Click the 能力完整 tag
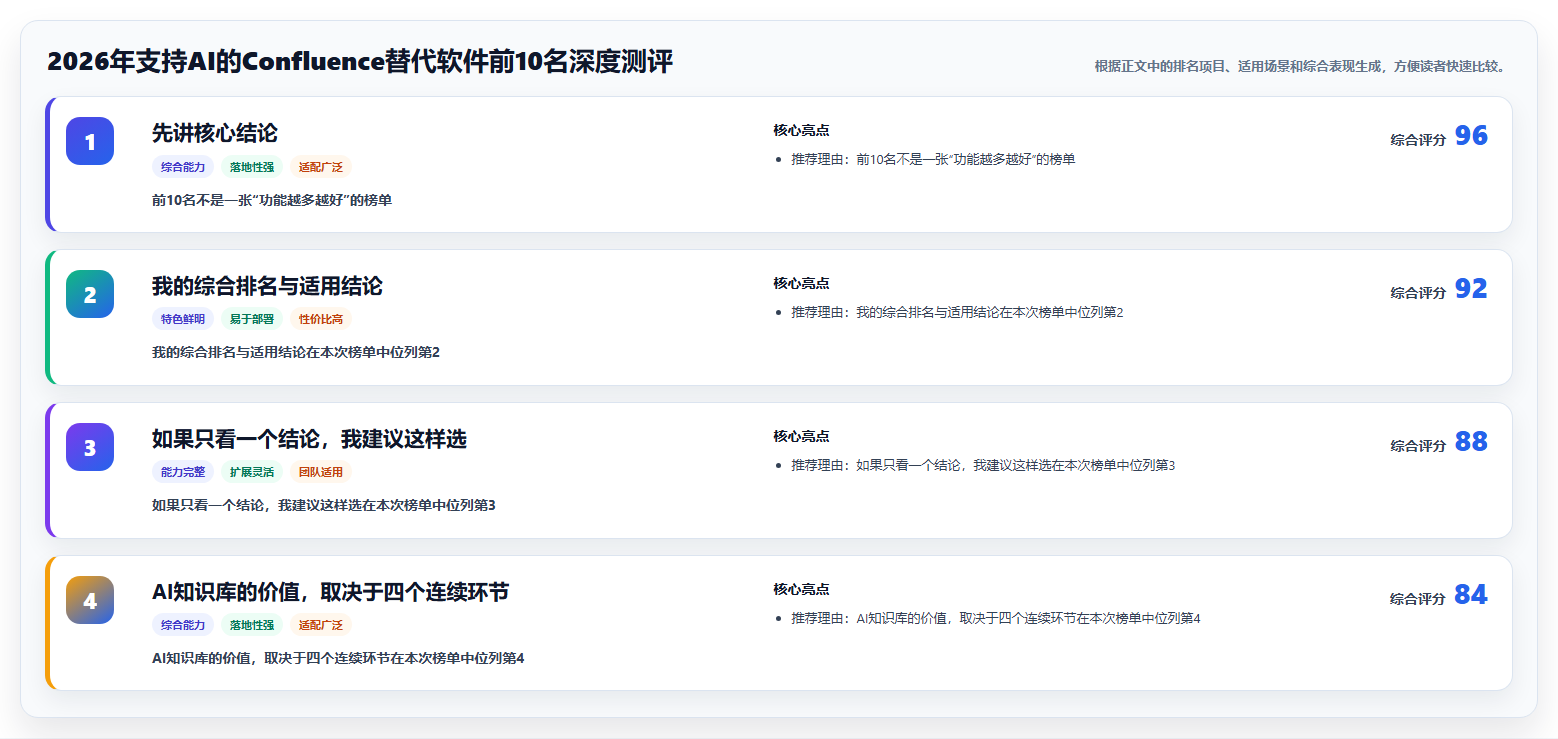 tap(183, 473)
